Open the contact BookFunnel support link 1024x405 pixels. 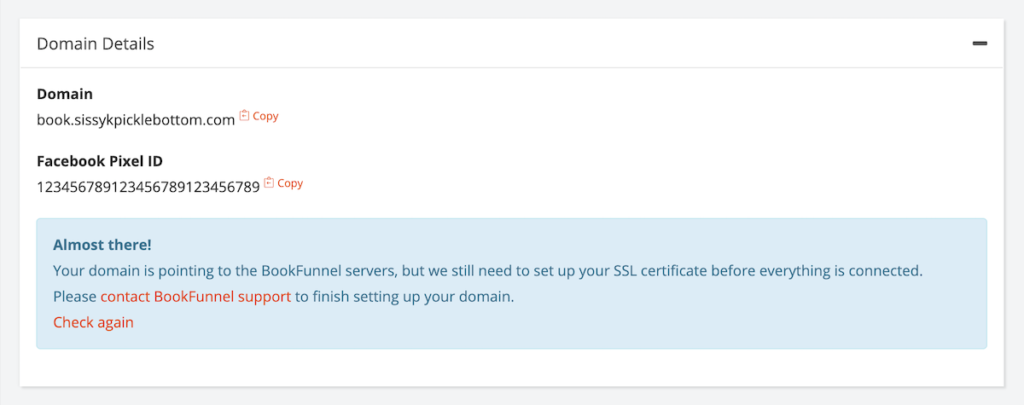[195, 297]
